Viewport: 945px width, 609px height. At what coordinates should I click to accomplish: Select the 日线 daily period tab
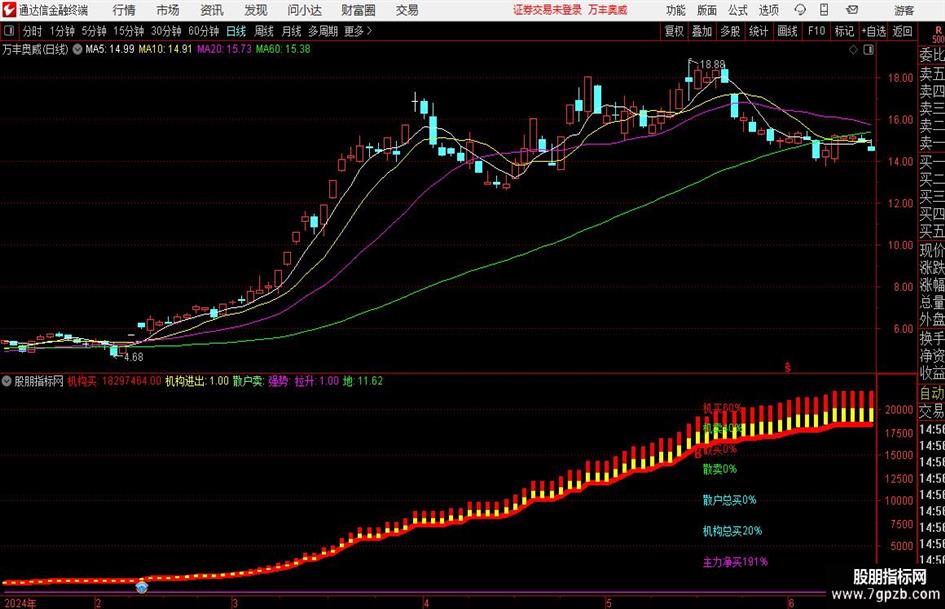[x=236, y=31]
